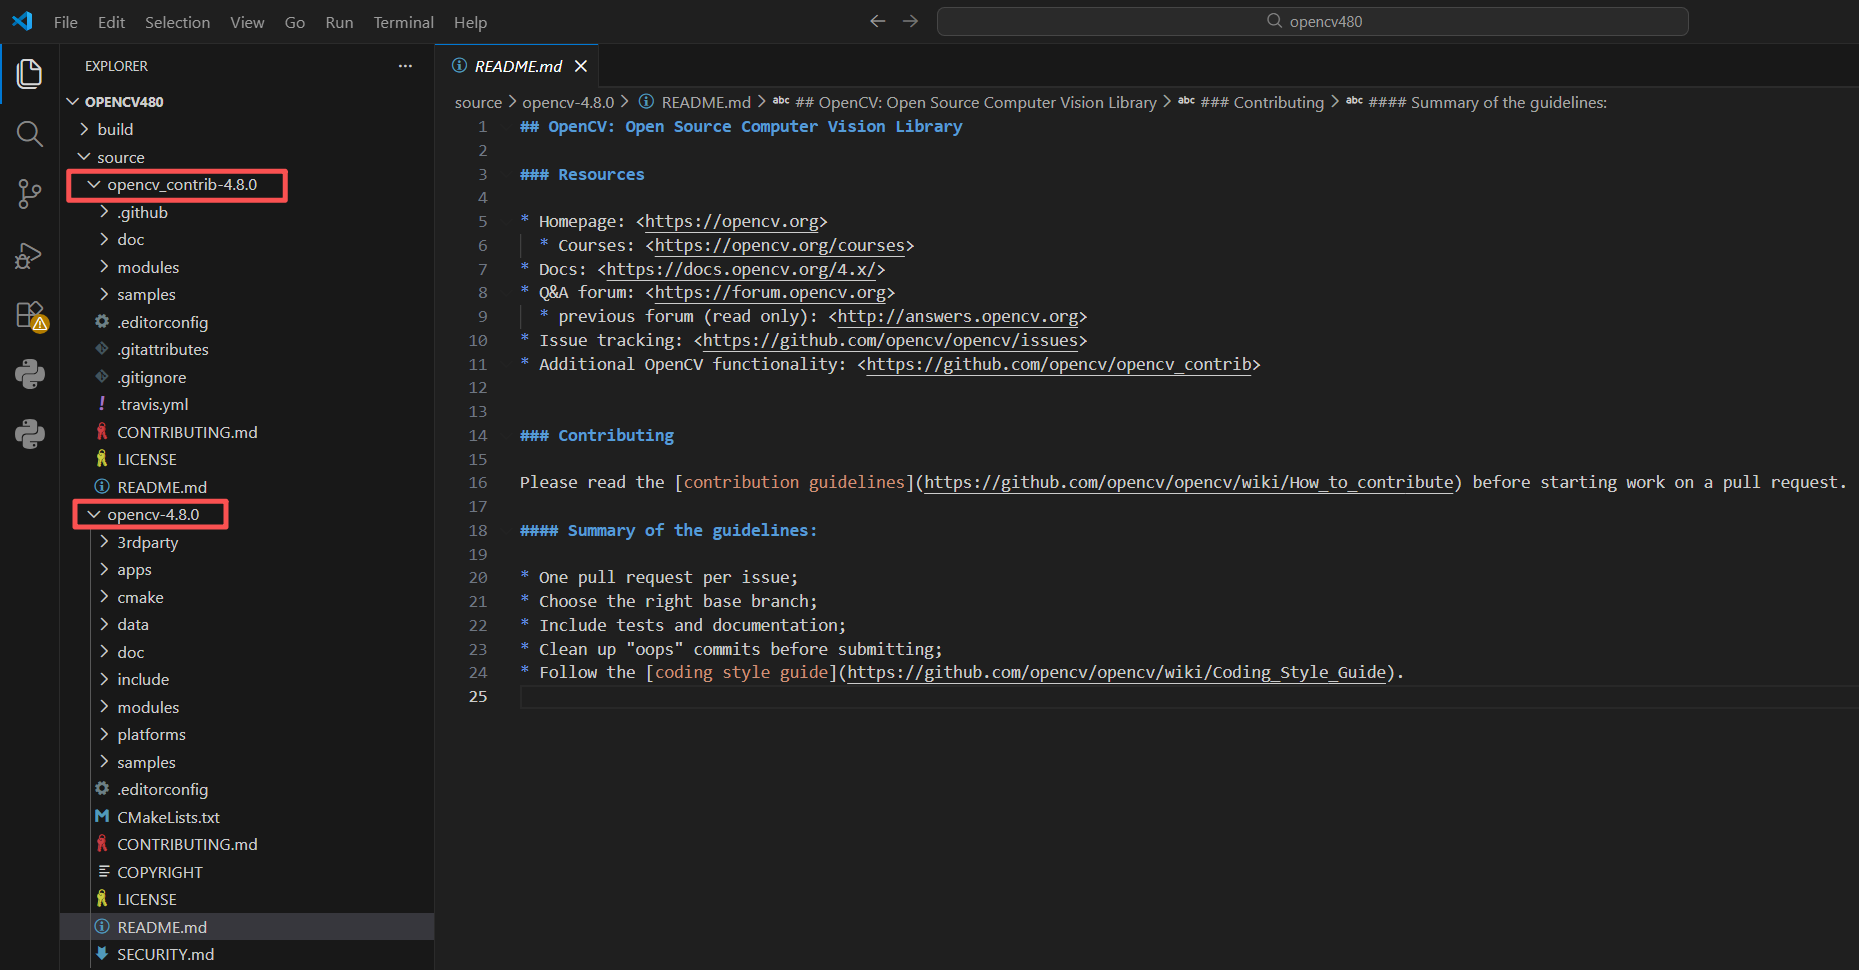
Task: Click breadcrumb '### Contributing'
Action: click(x=1261, y=102)
